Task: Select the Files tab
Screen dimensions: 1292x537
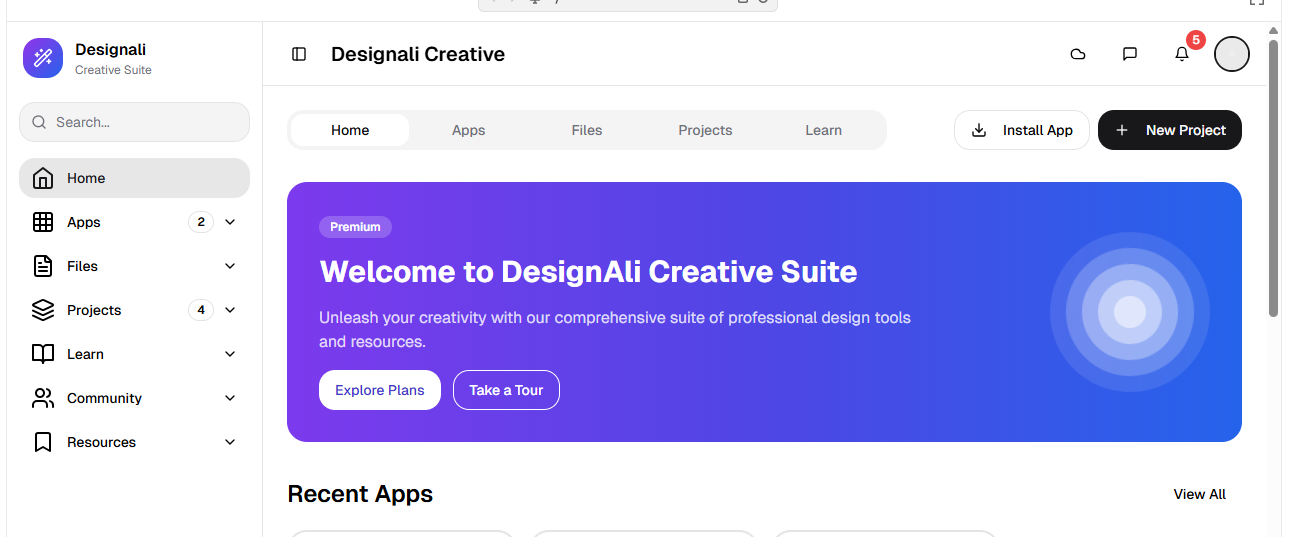Action: [x=587, y=130]
